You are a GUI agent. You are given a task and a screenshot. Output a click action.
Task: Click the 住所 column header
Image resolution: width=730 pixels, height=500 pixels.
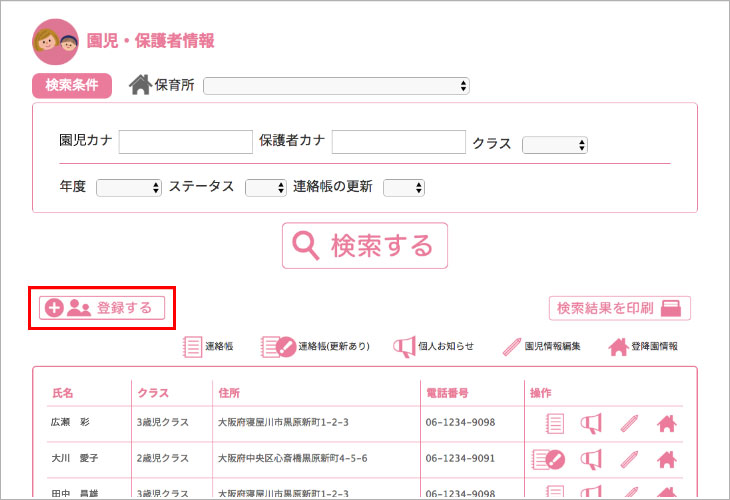click(x=229, y=393)
